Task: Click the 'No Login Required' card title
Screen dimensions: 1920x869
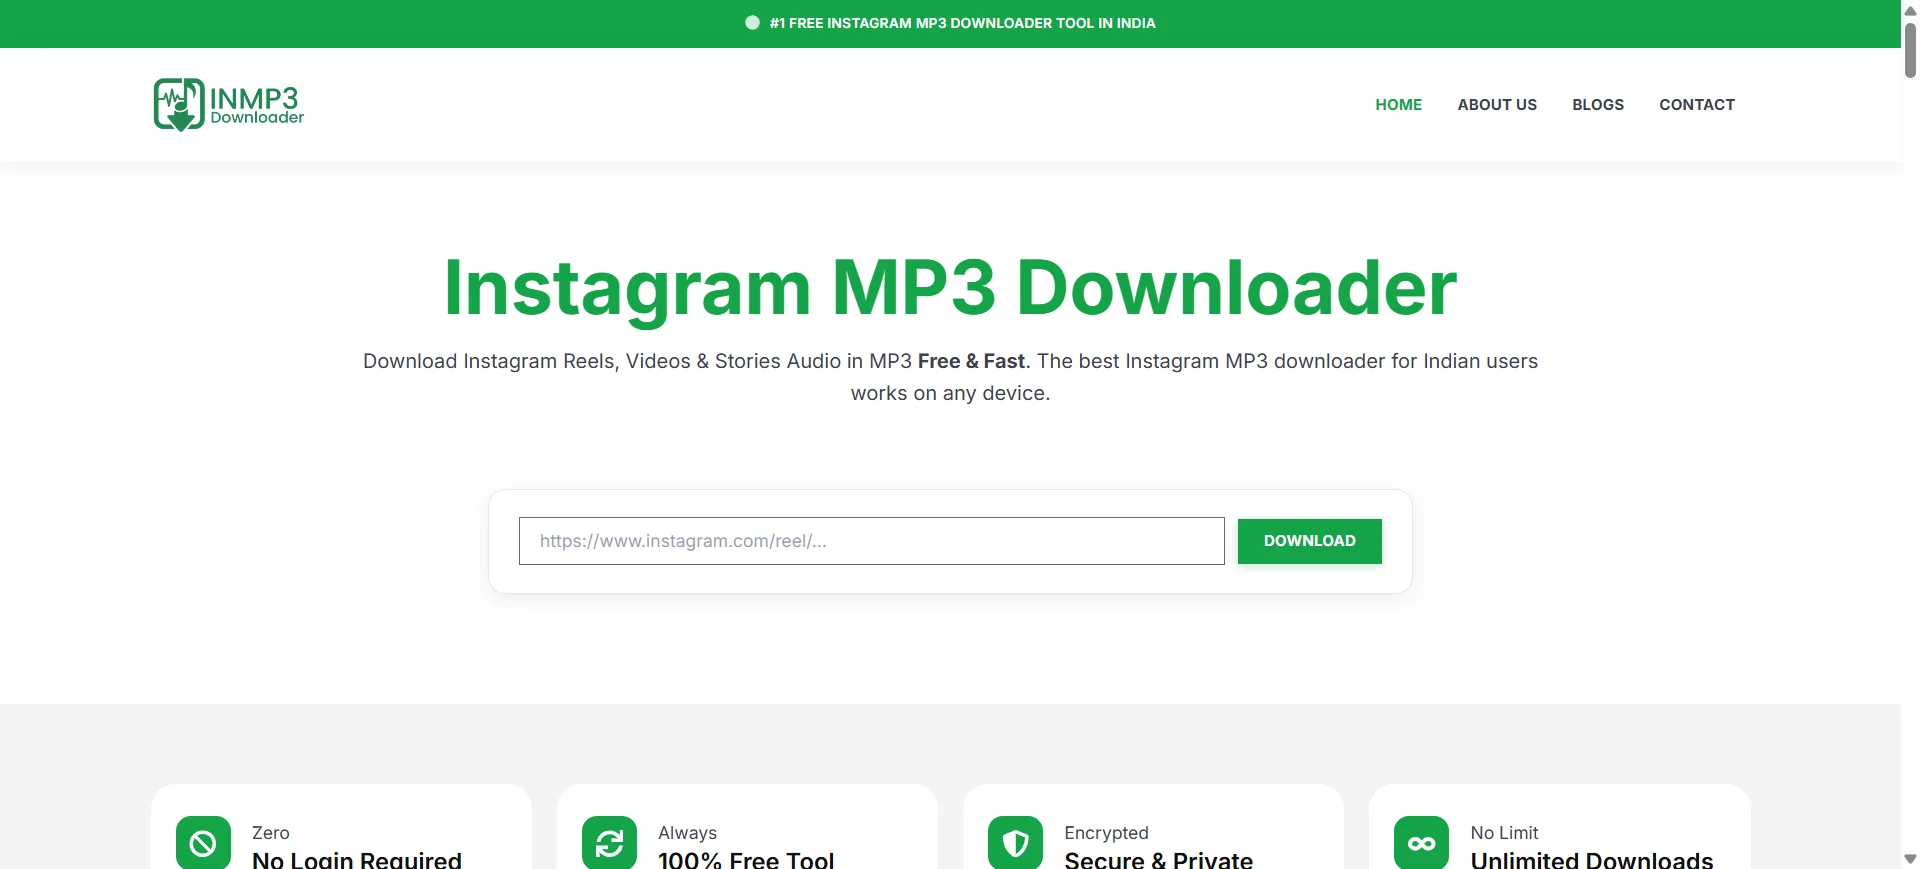Action: pyautogui.click(x=357, y=860)
